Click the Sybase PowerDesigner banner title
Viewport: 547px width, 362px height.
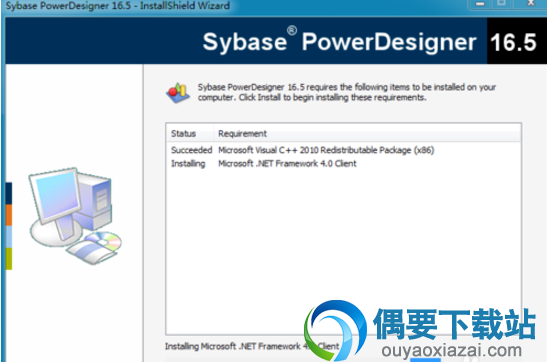(x=339, y=42)
